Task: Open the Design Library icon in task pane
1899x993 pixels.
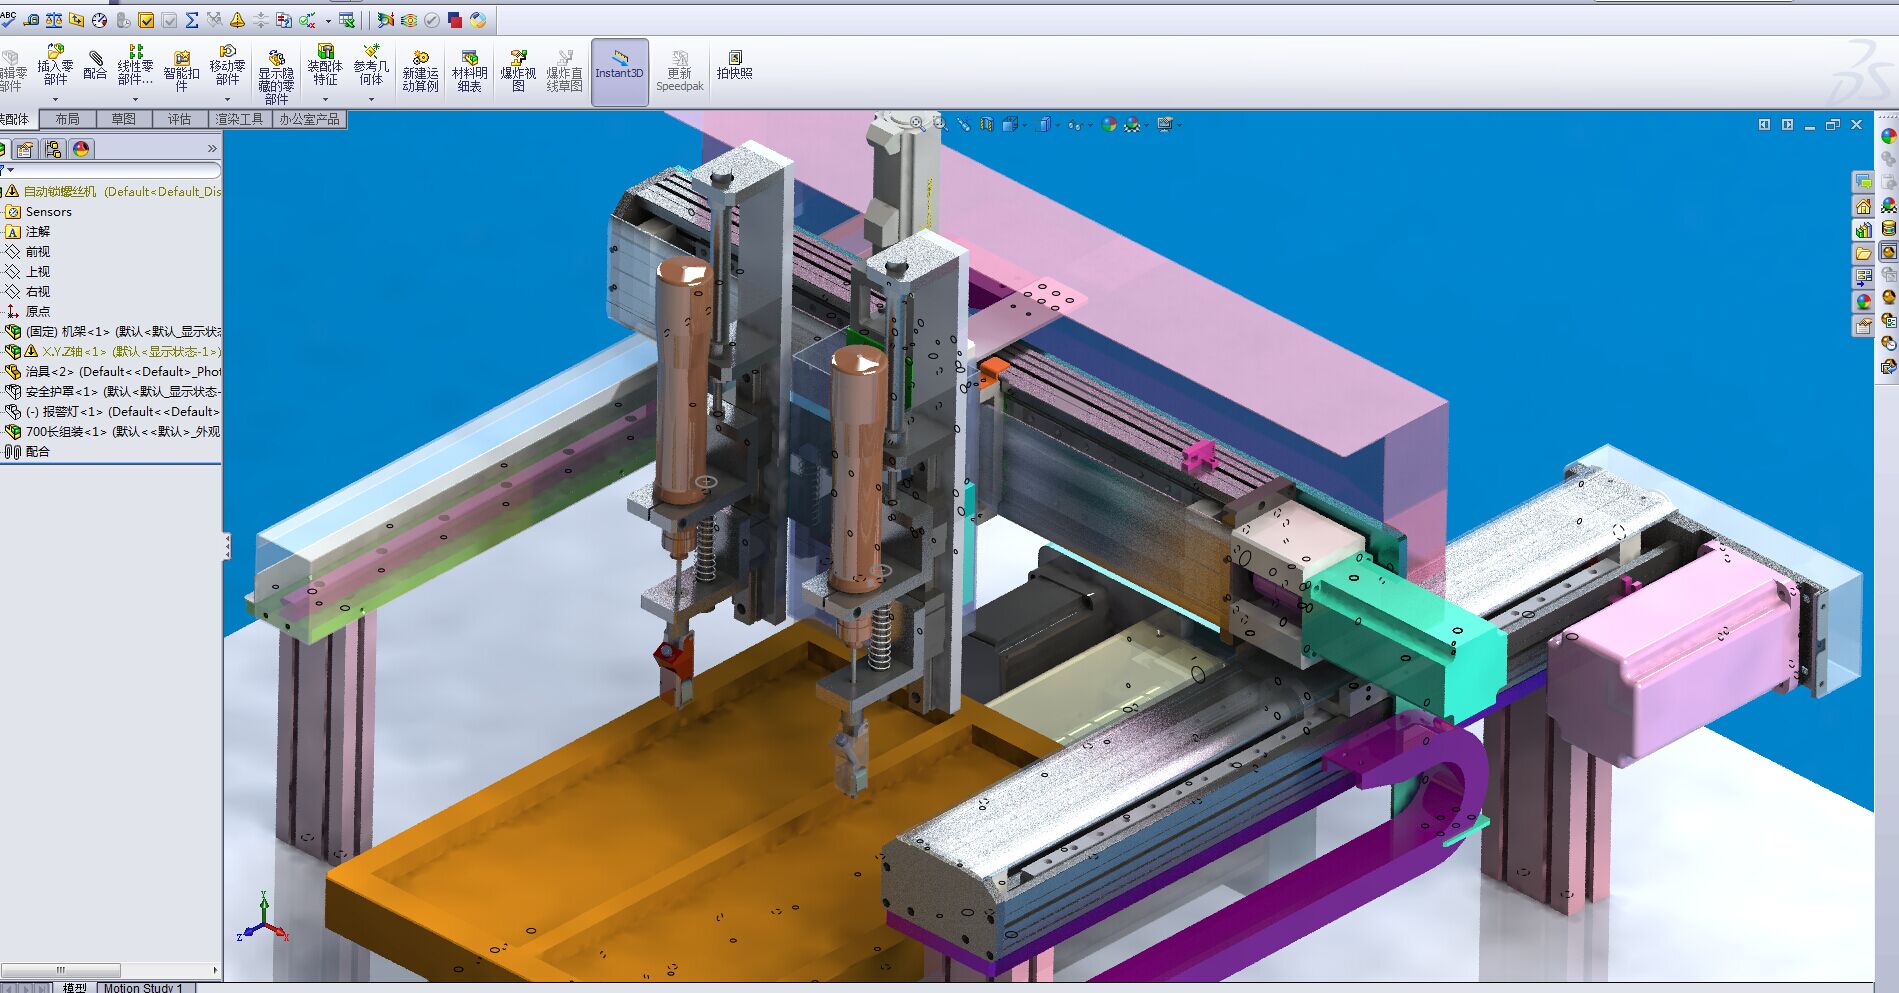Action: tap(1863, 230)
